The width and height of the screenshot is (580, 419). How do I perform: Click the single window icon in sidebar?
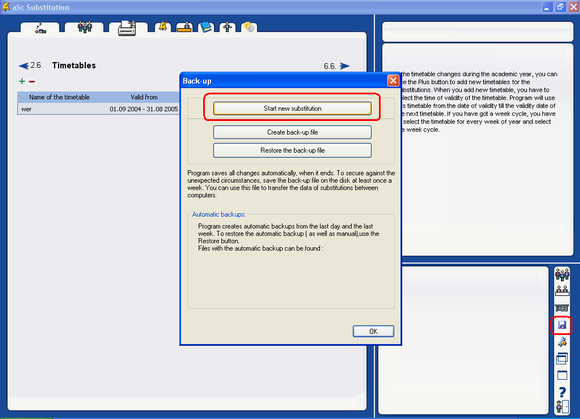pos(562,375)
